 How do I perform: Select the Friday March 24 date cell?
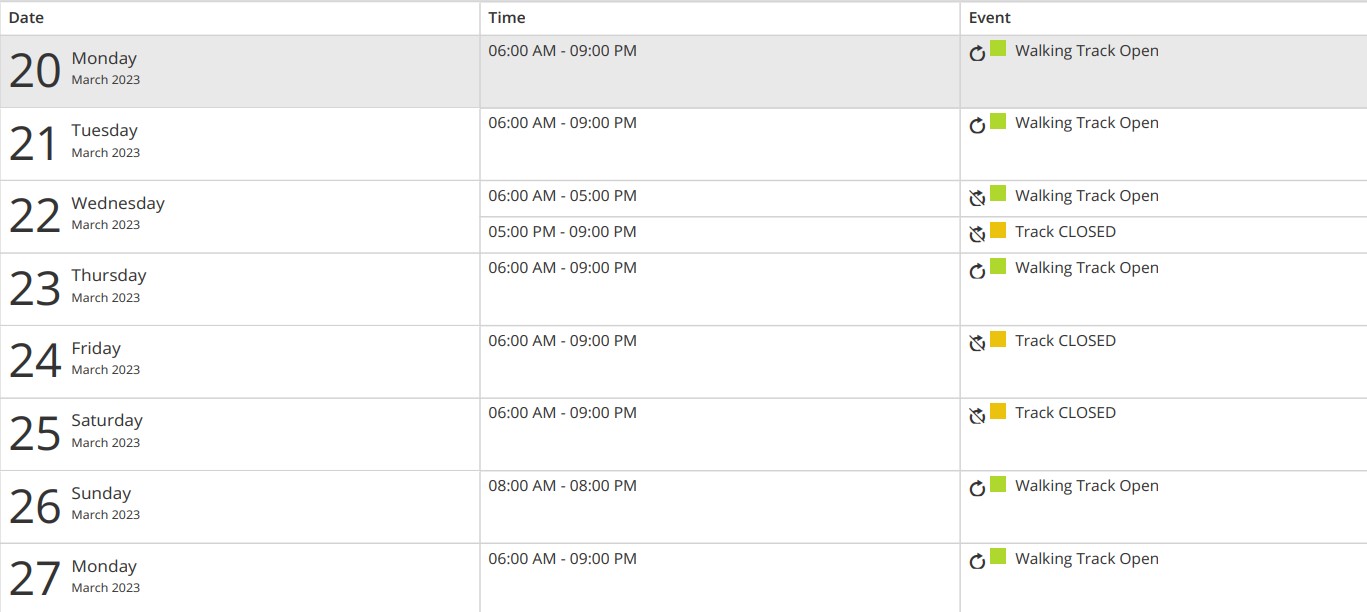click(x=239, y=361)
